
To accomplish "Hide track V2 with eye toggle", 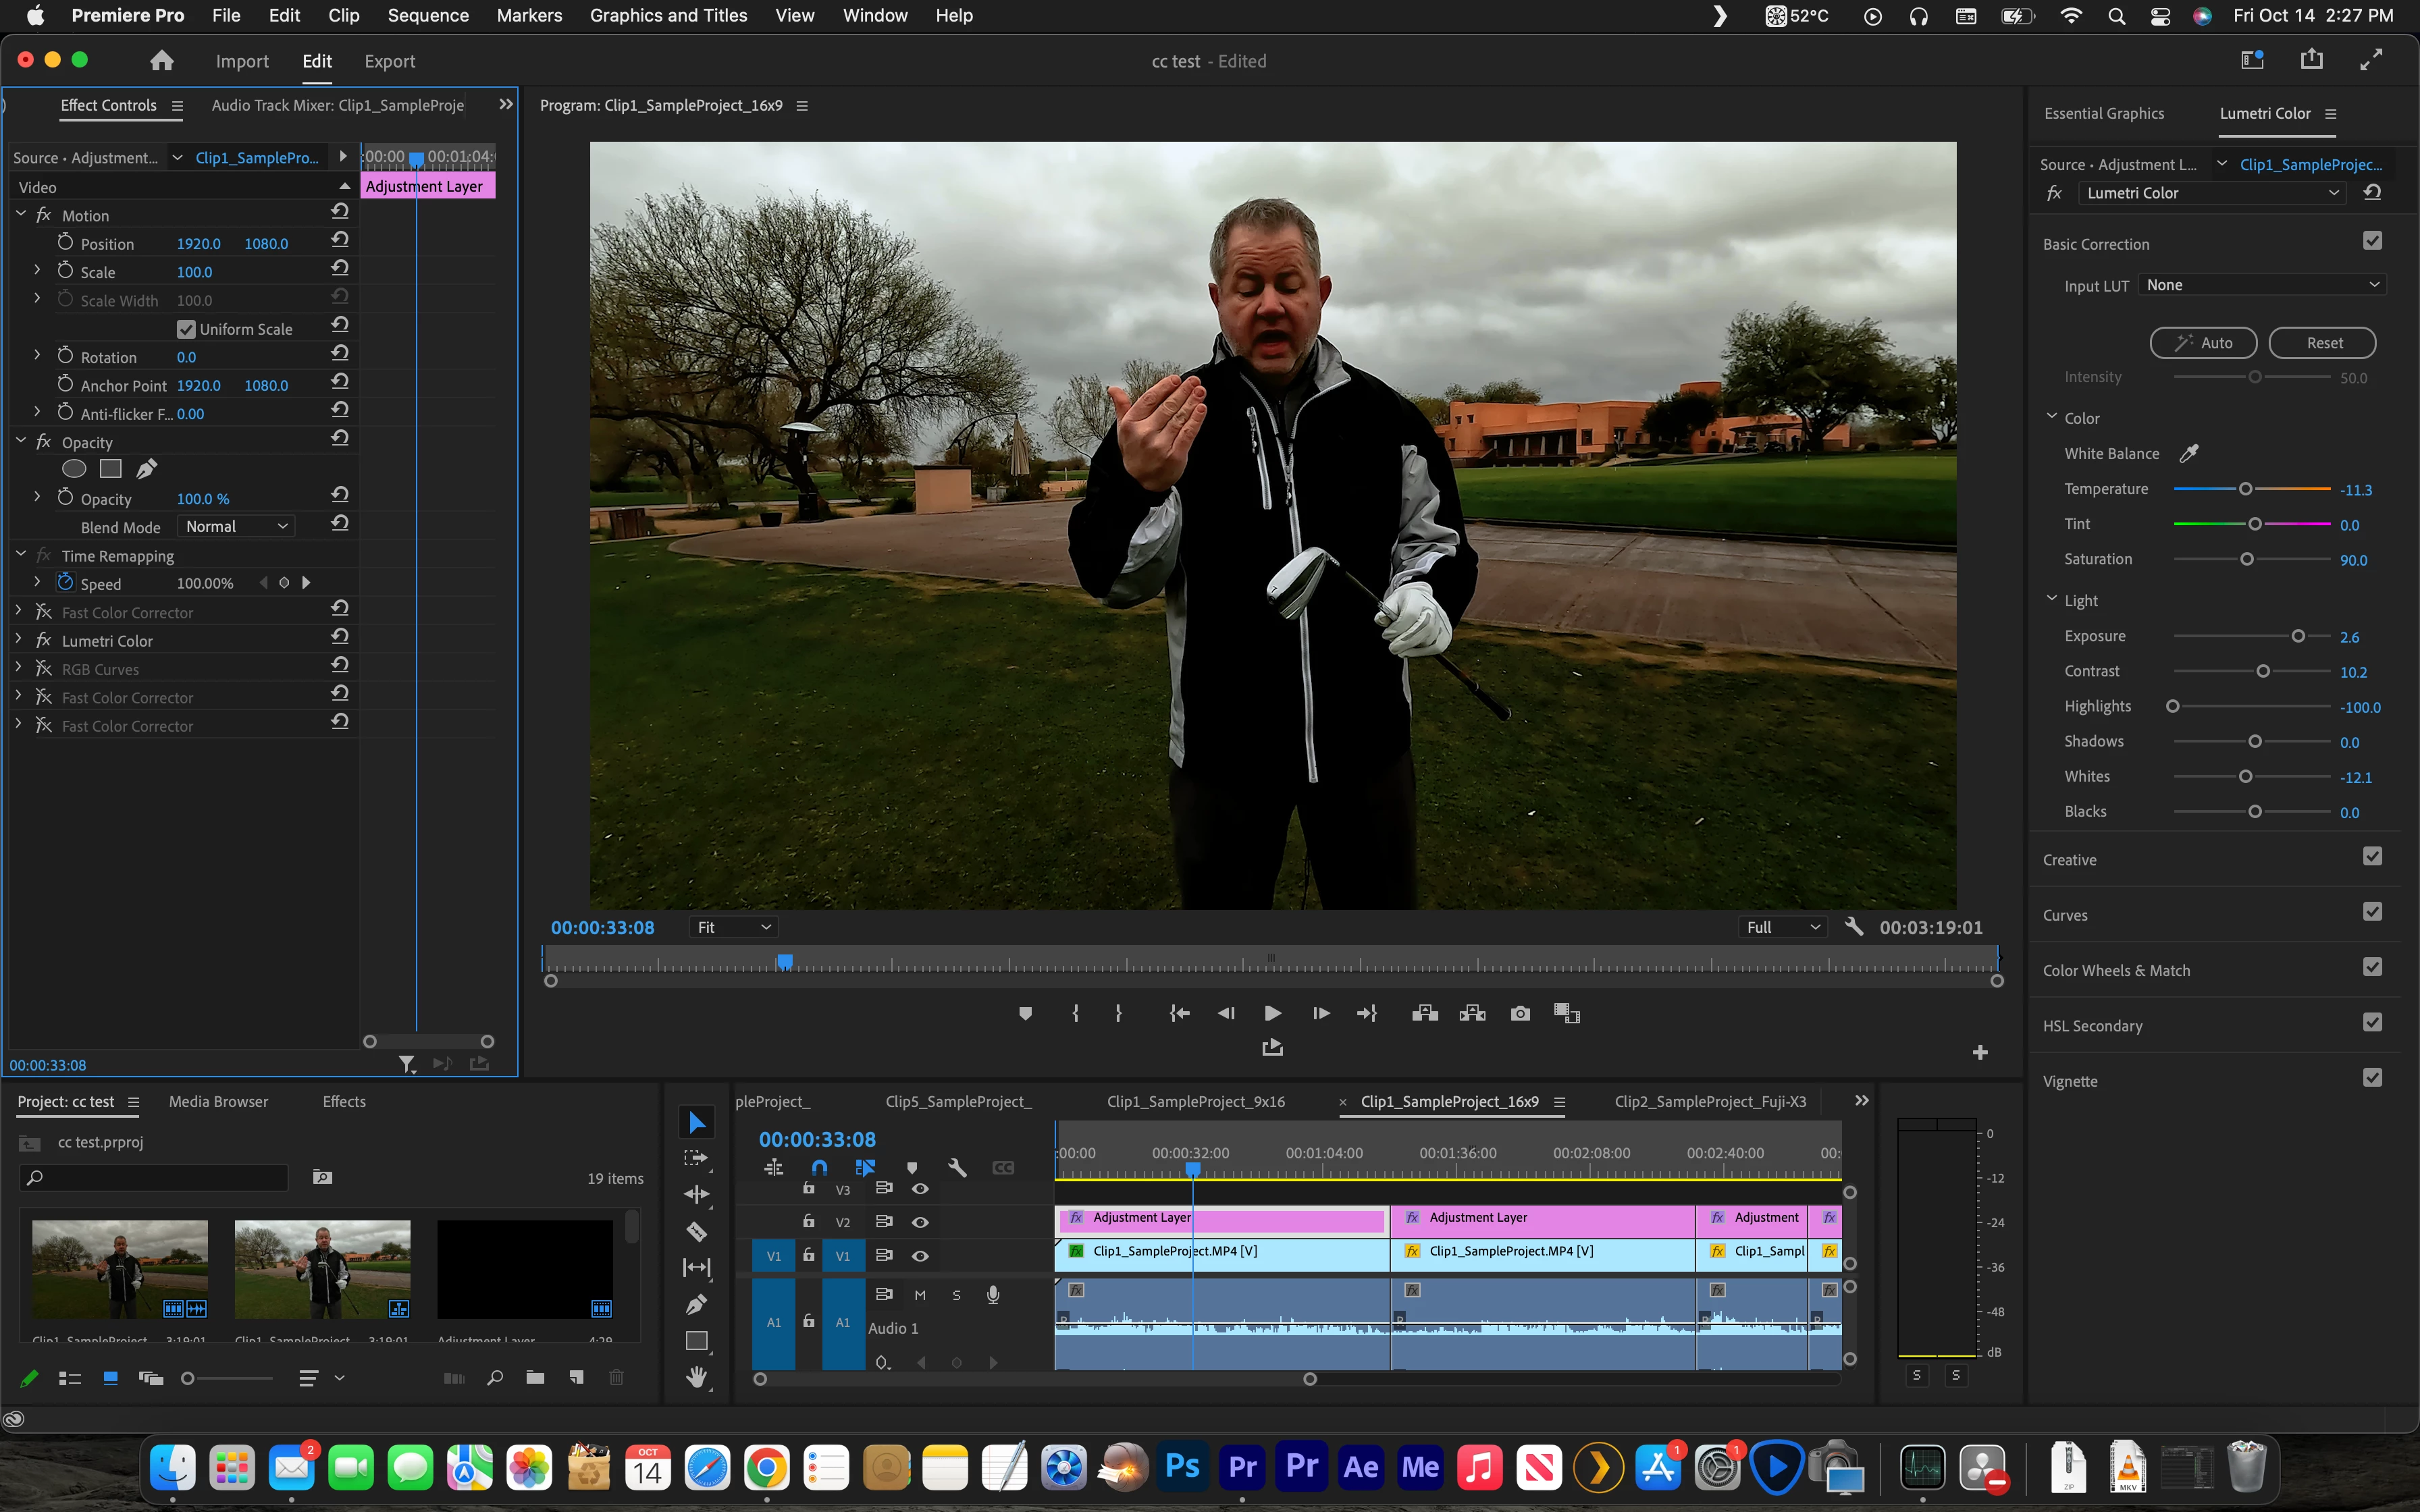I will point(920,1222).
